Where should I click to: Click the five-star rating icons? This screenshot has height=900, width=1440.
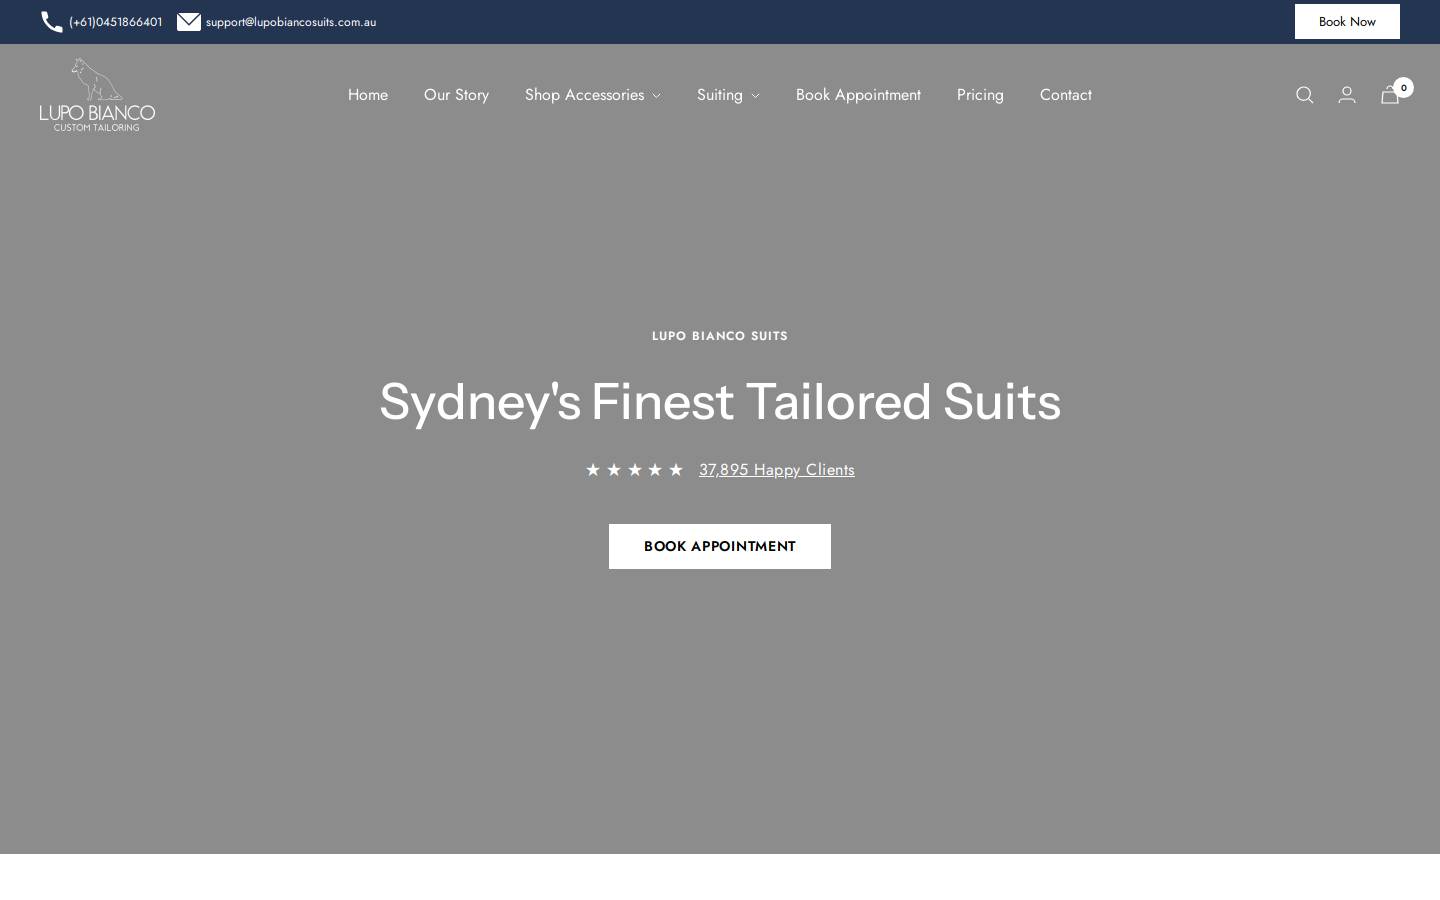[635, 470]
